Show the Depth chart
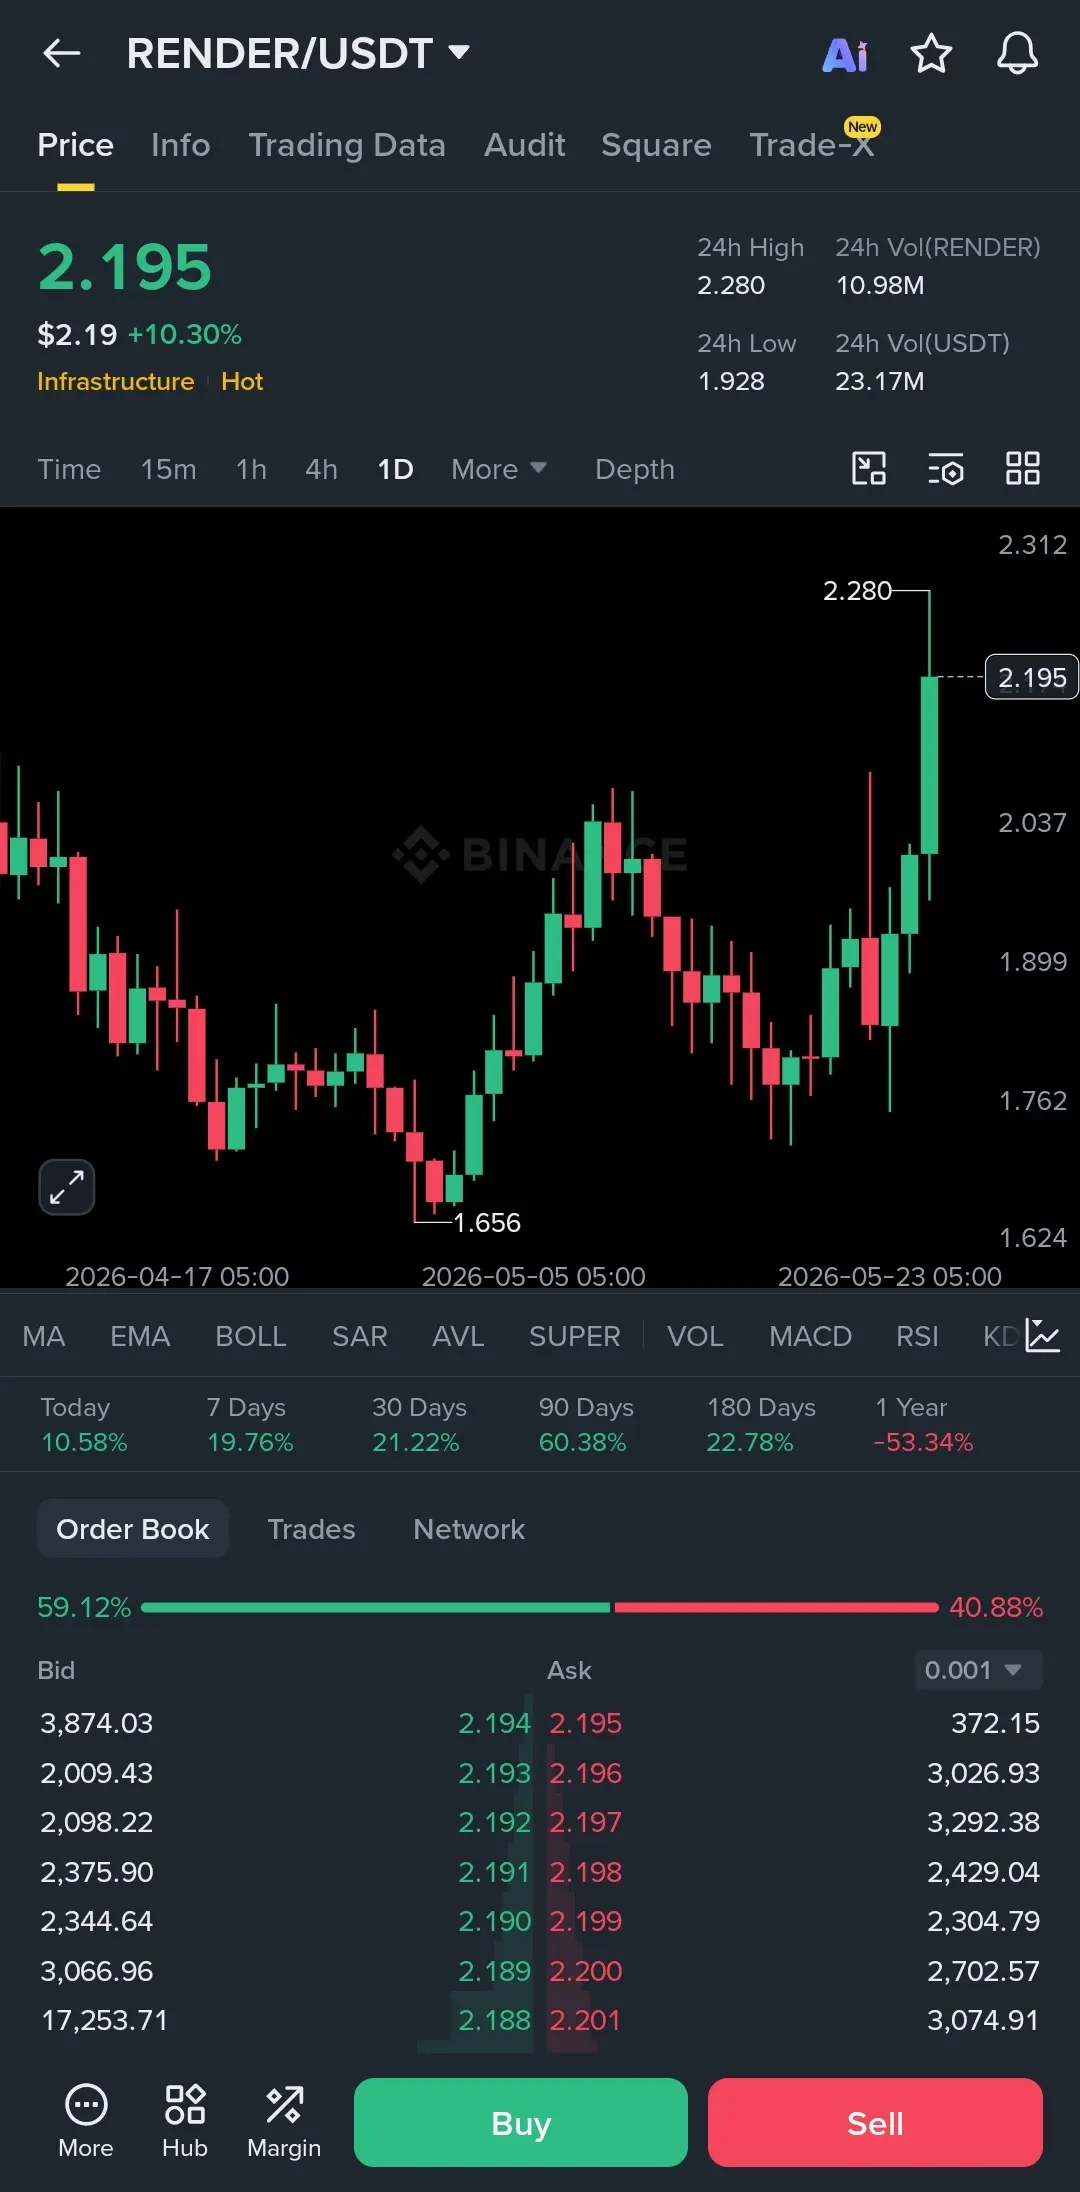 coord(635,469)
